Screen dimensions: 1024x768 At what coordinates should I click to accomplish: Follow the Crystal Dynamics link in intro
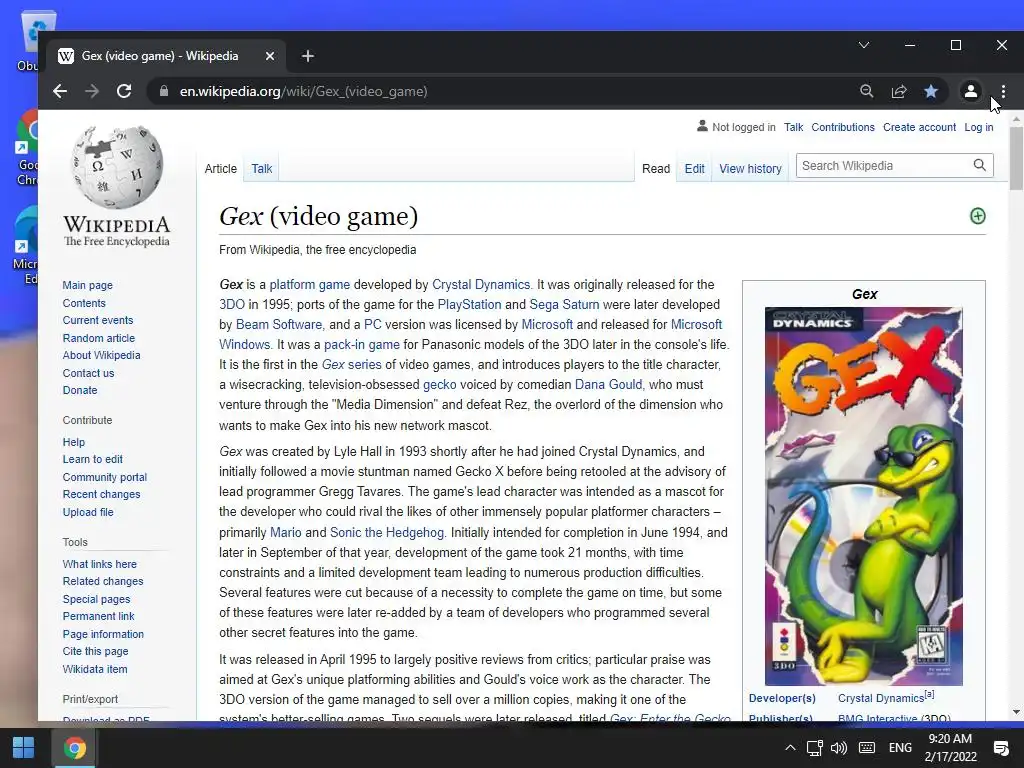click(481, 285)
